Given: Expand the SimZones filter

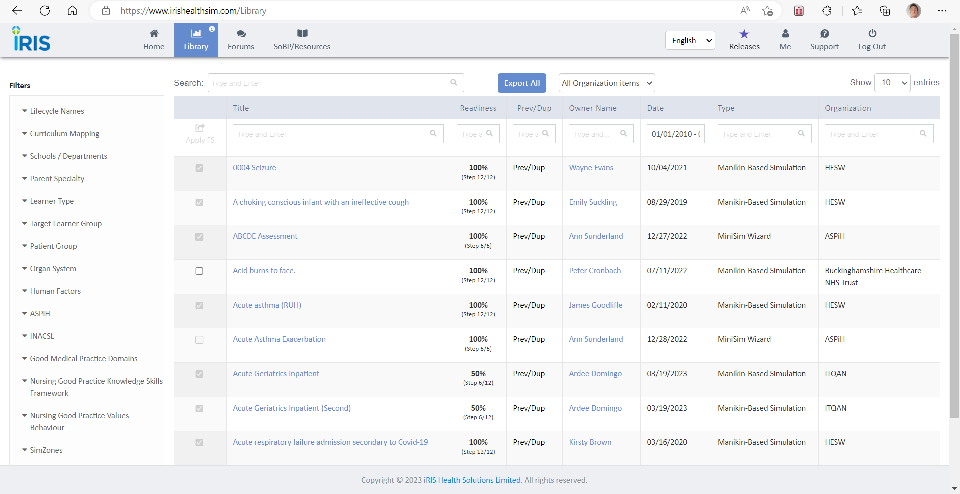Looking at the screenshot, I should tap(42, 450).
